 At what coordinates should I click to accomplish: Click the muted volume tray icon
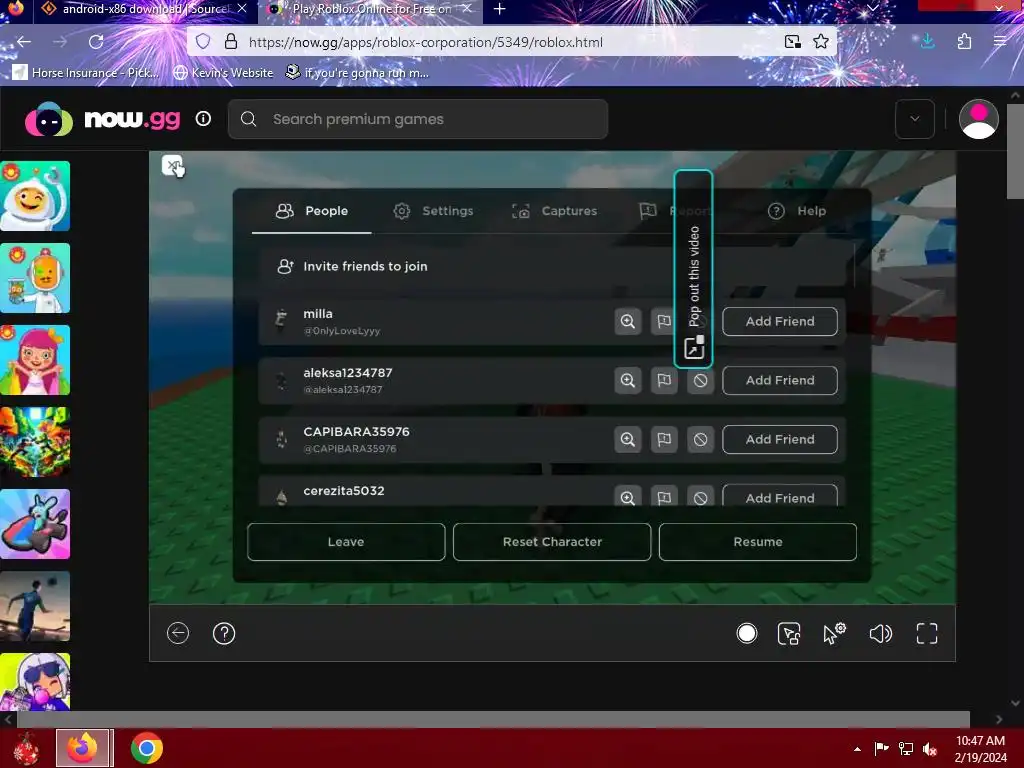930,749
